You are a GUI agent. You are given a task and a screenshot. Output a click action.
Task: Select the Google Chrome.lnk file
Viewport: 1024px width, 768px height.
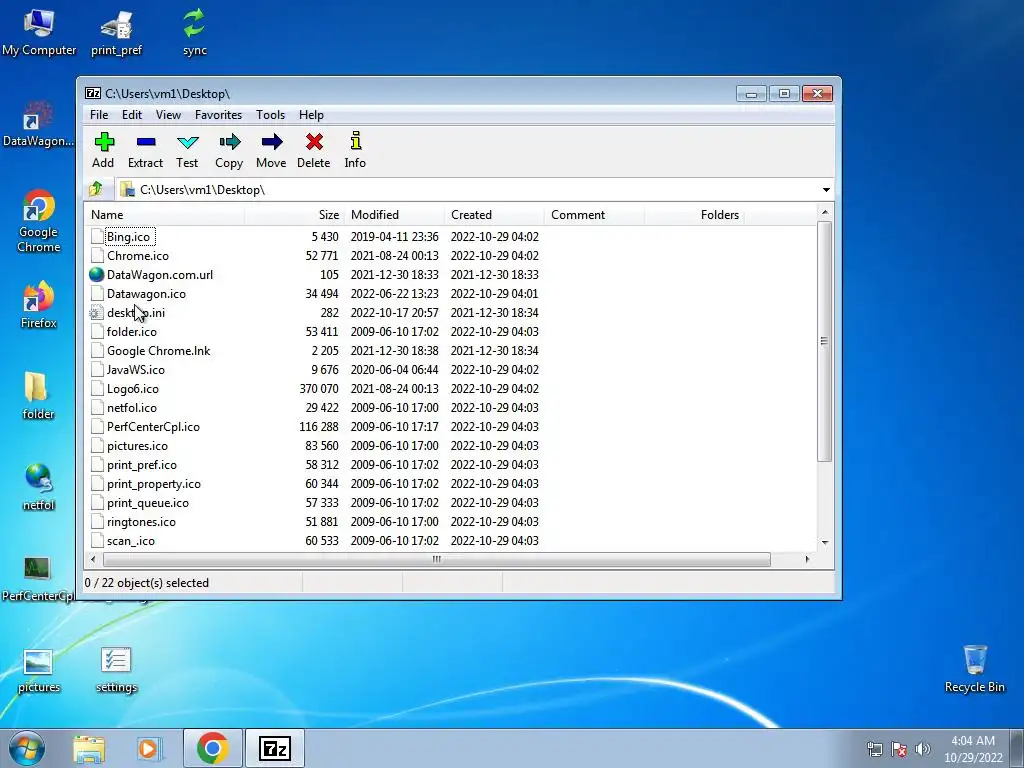(x=159, y=351)
